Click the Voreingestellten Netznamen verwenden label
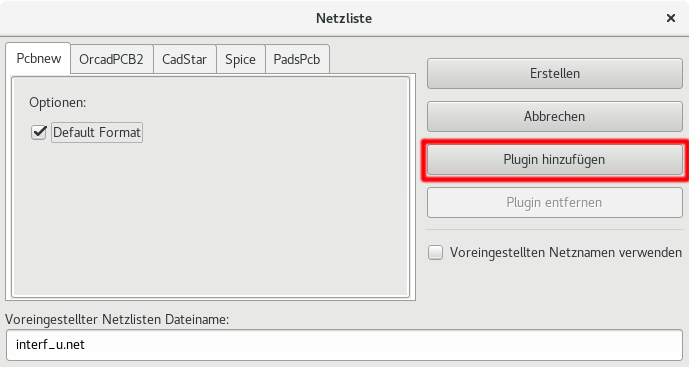This screenshot has height=367, width=689. pyautogui.click(x=566, y=252)
